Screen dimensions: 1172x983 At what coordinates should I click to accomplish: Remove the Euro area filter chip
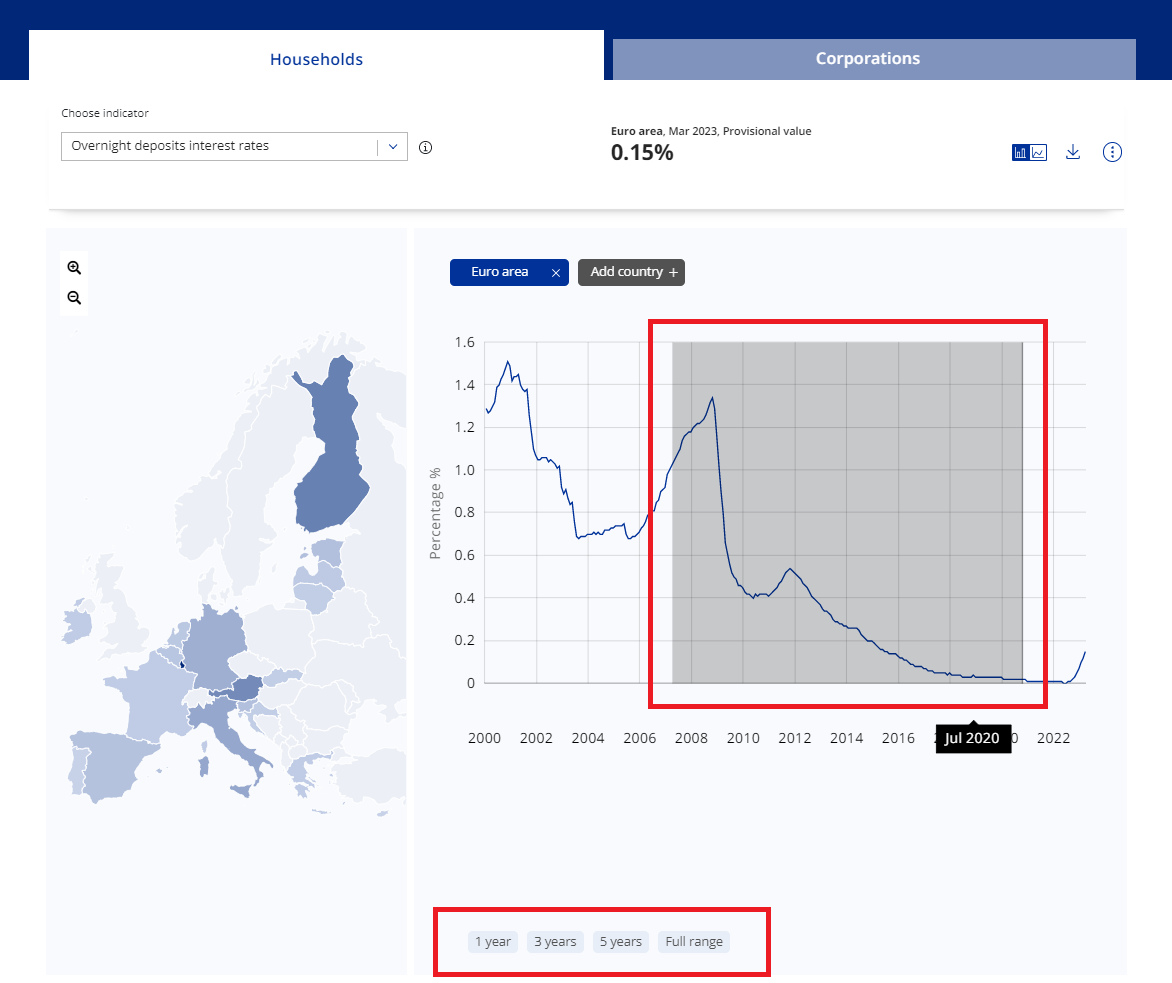point(555,272)
